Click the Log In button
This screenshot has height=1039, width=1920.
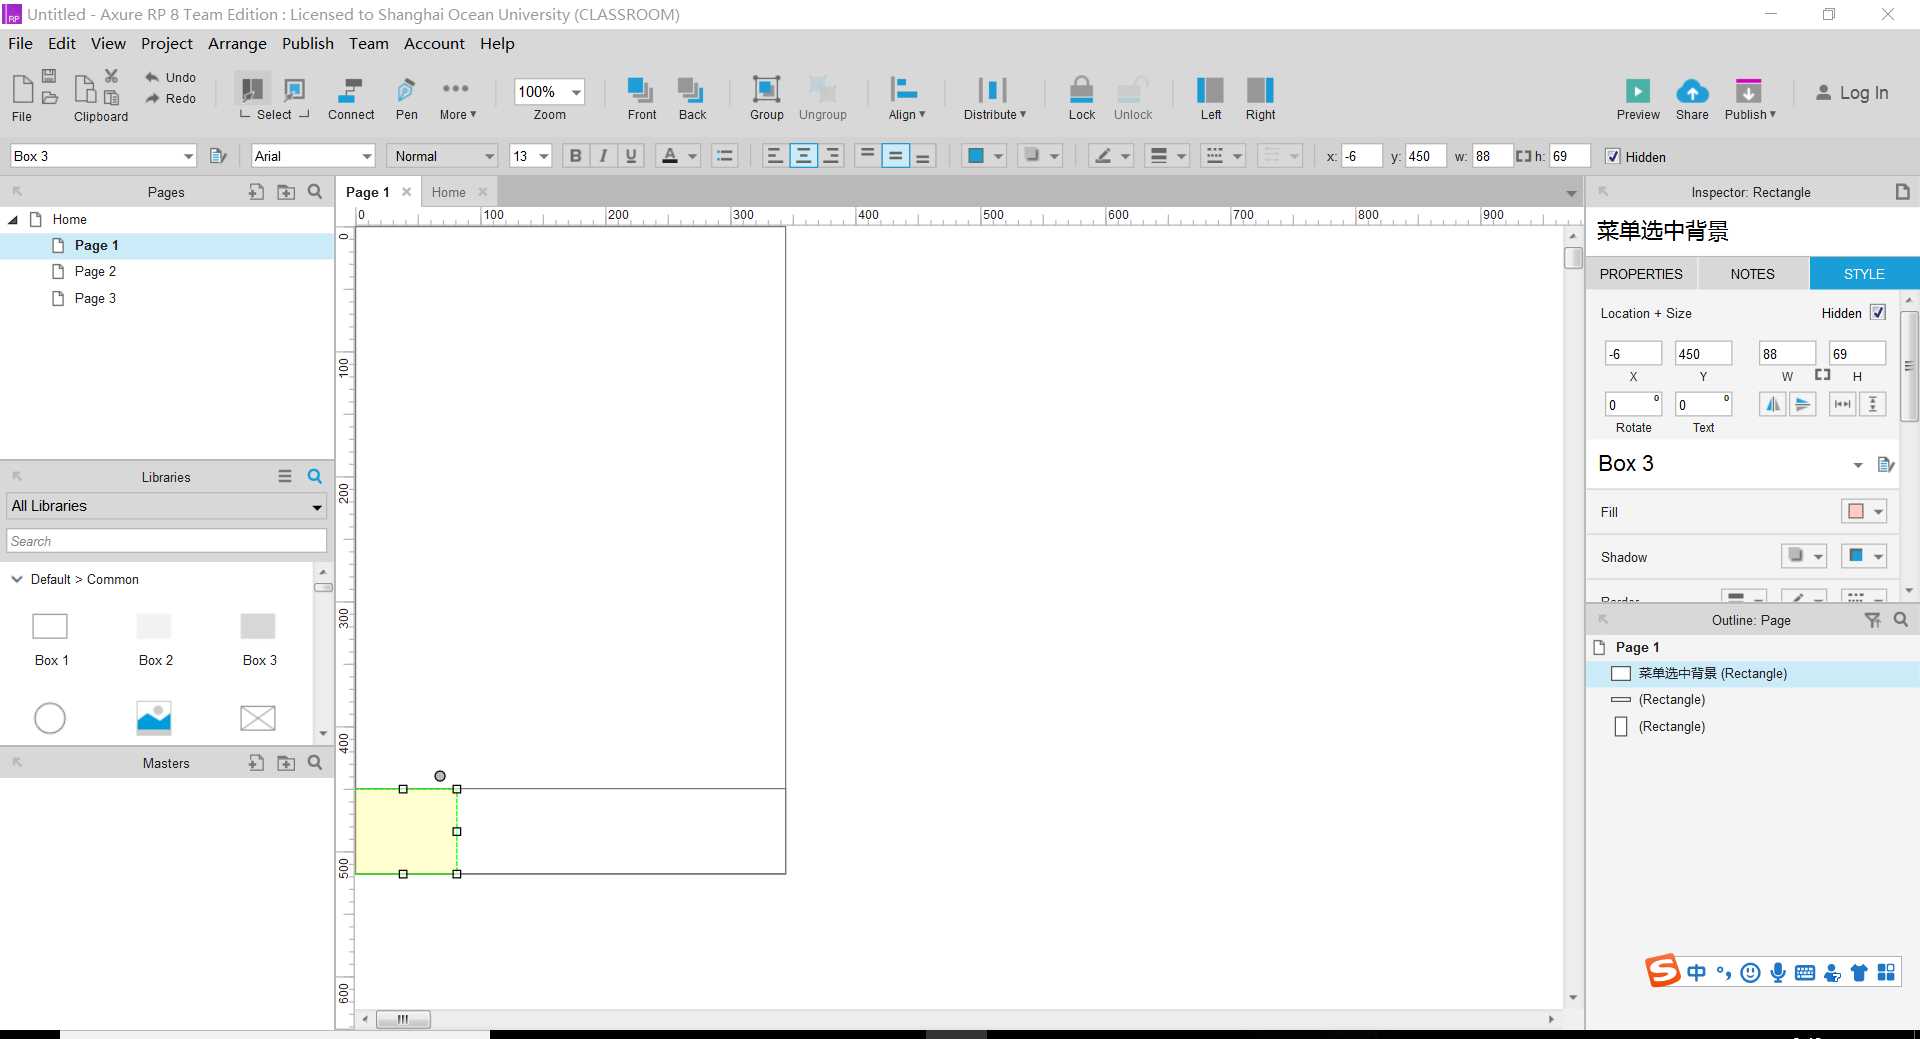1852,93
